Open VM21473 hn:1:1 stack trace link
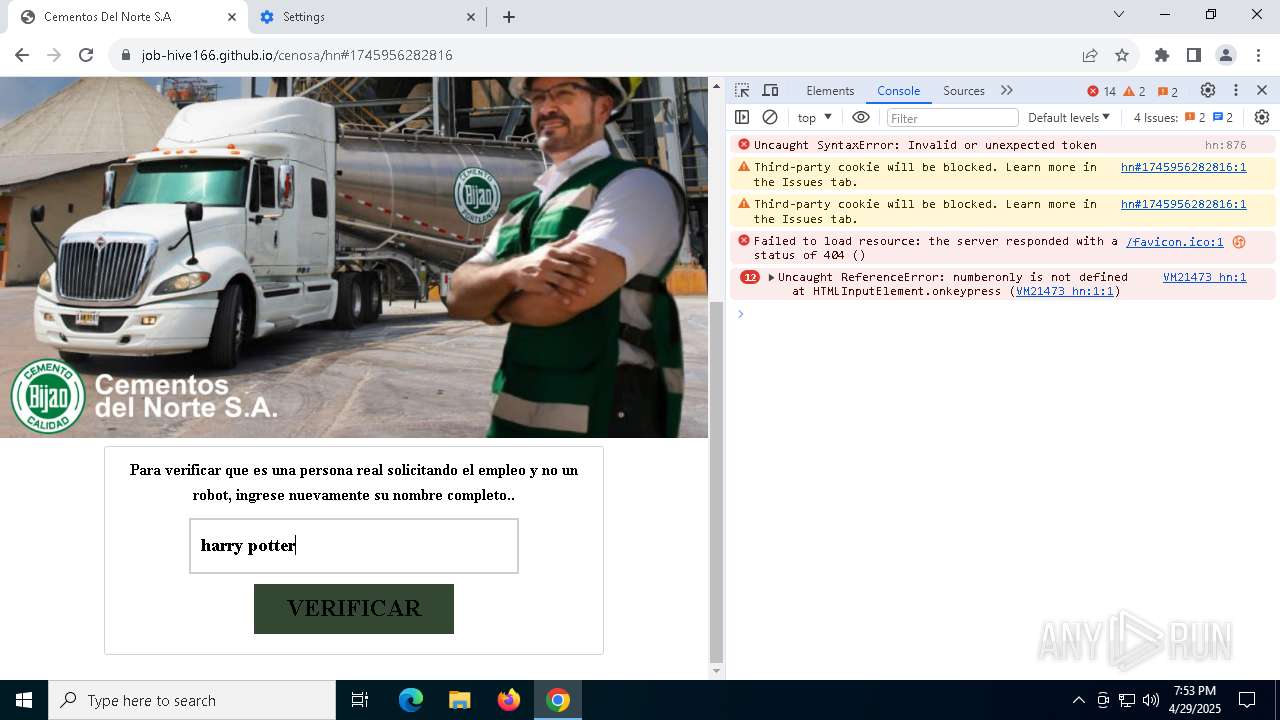Screen dimensions: 1280x720 (1064, 292)
